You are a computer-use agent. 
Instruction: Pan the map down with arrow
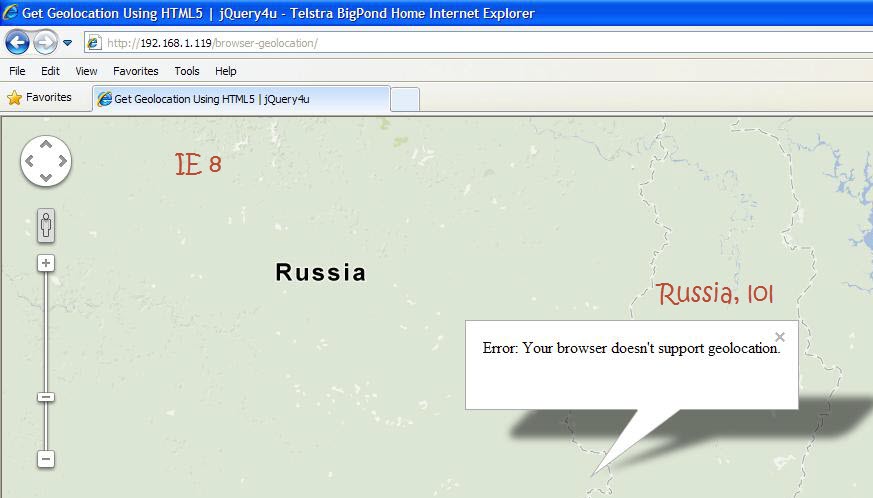(46, 177)
